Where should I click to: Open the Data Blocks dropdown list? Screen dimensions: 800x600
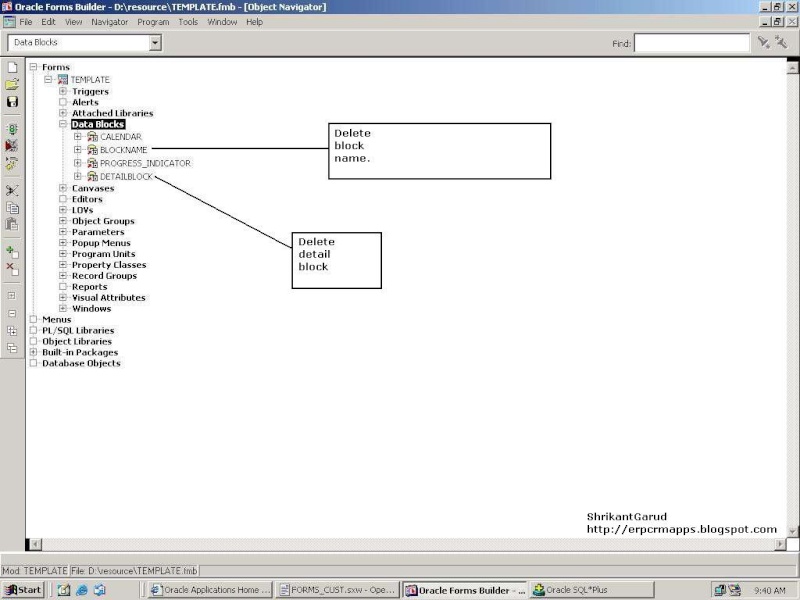tap(156, 43)
